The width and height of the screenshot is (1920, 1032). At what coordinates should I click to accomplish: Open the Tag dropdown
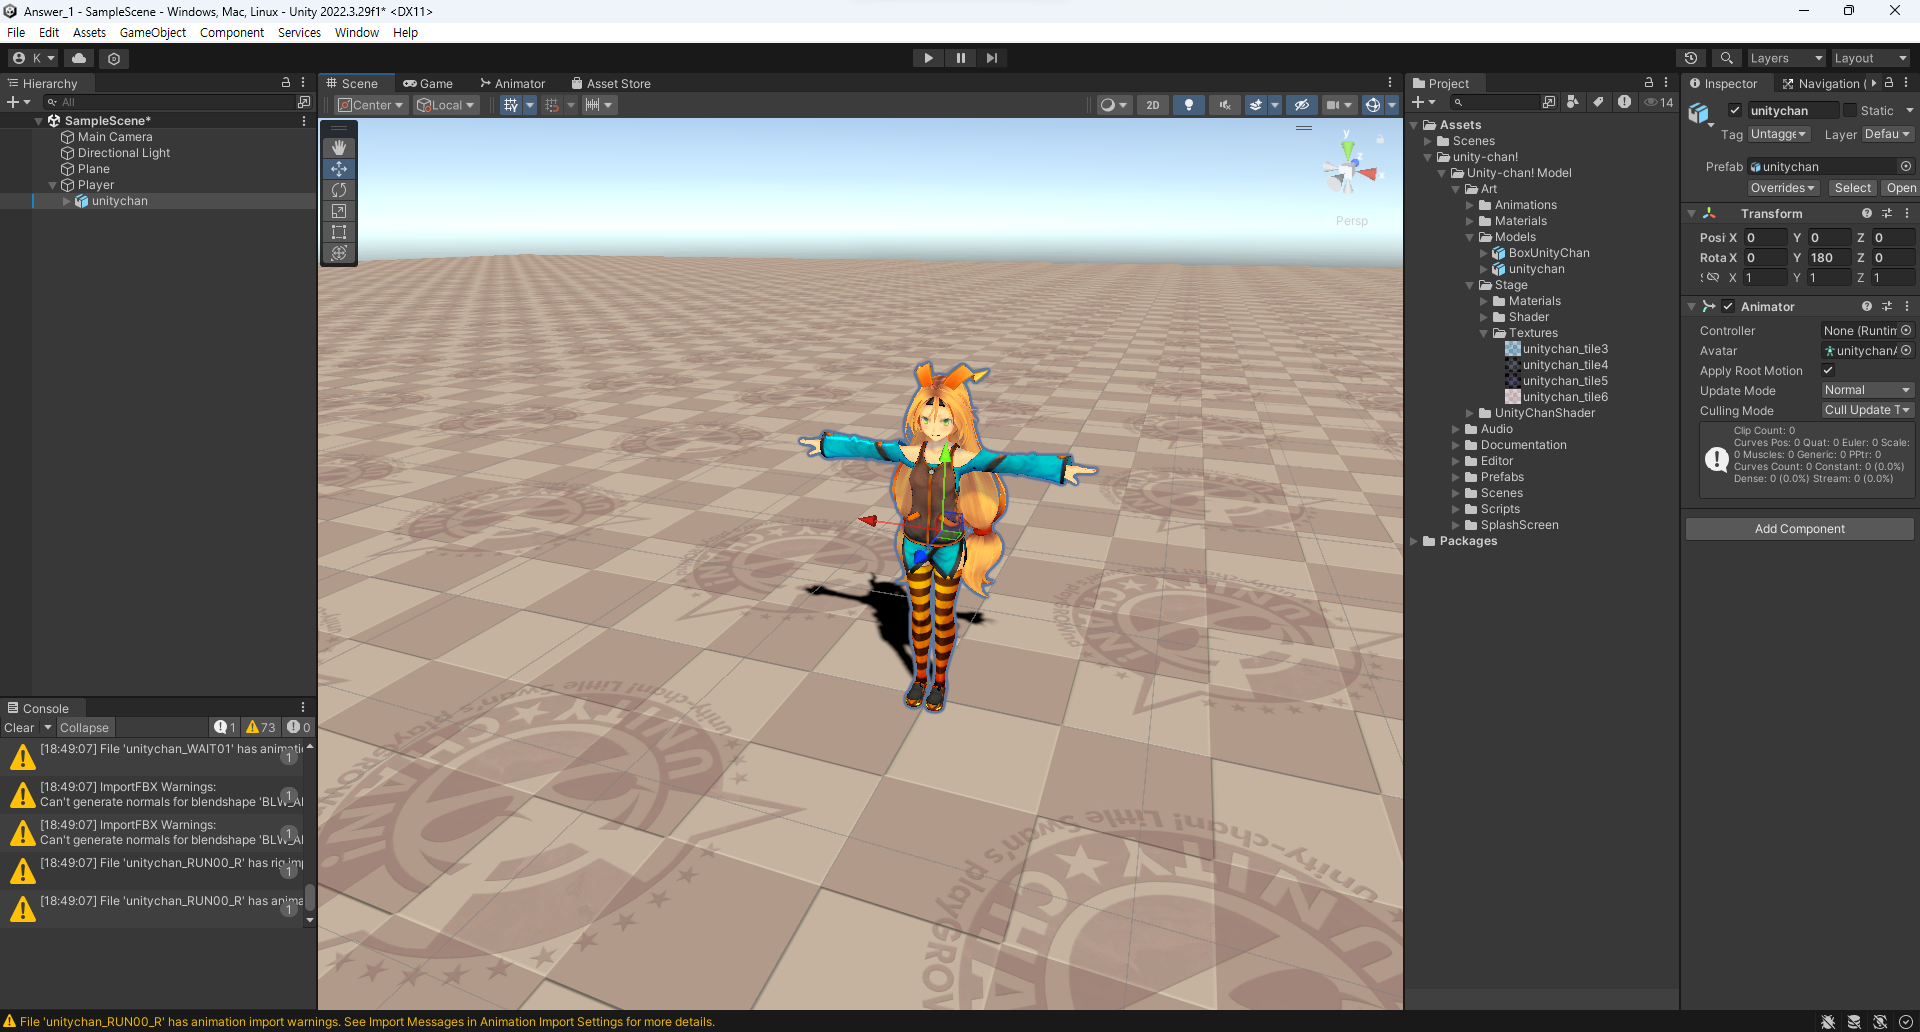pos(1779,134)
